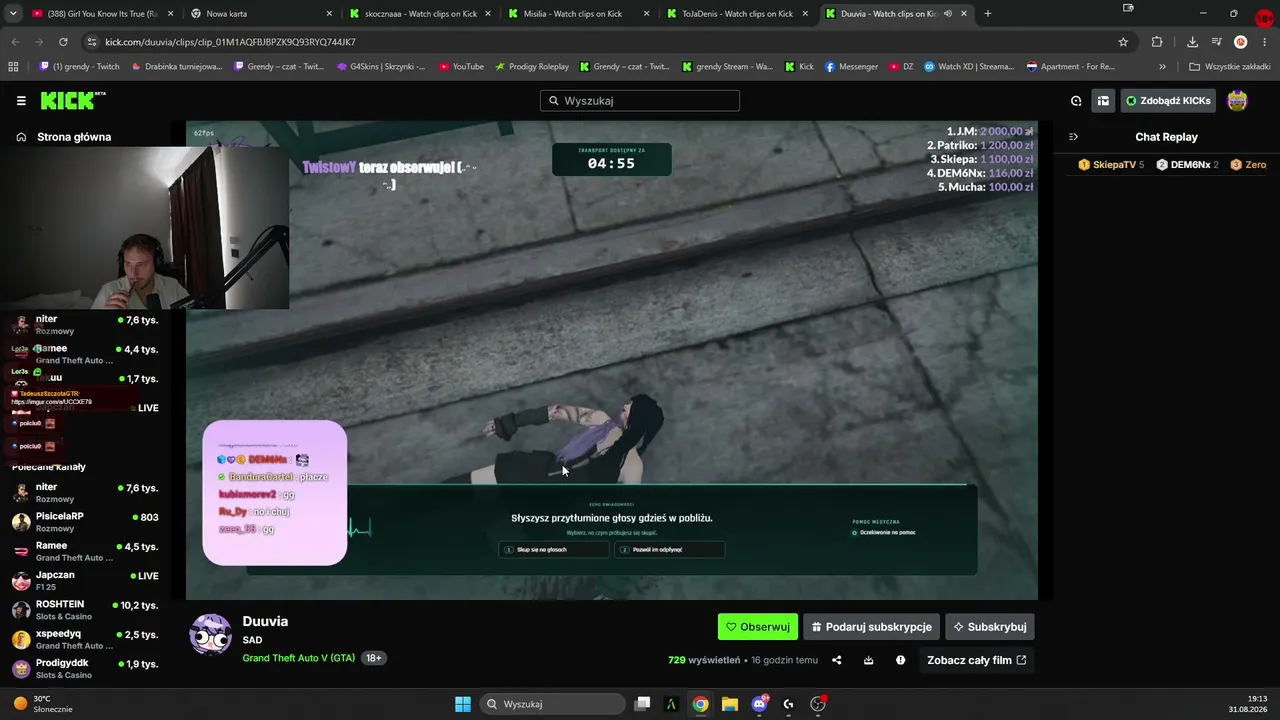Open the Chrome three-dot menu
This screenshot has height=720, width=1280.
click(x=1265, y=42)
